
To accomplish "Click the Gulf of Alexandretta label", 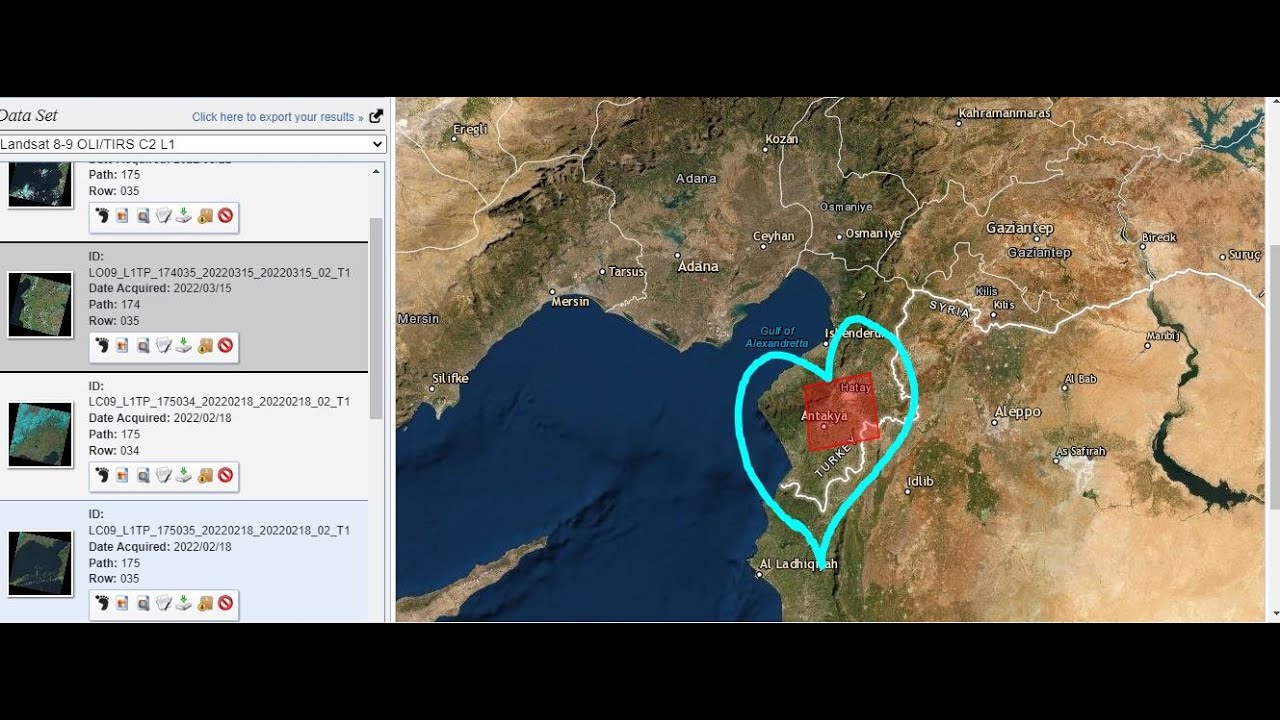I will tap(777, 337).
